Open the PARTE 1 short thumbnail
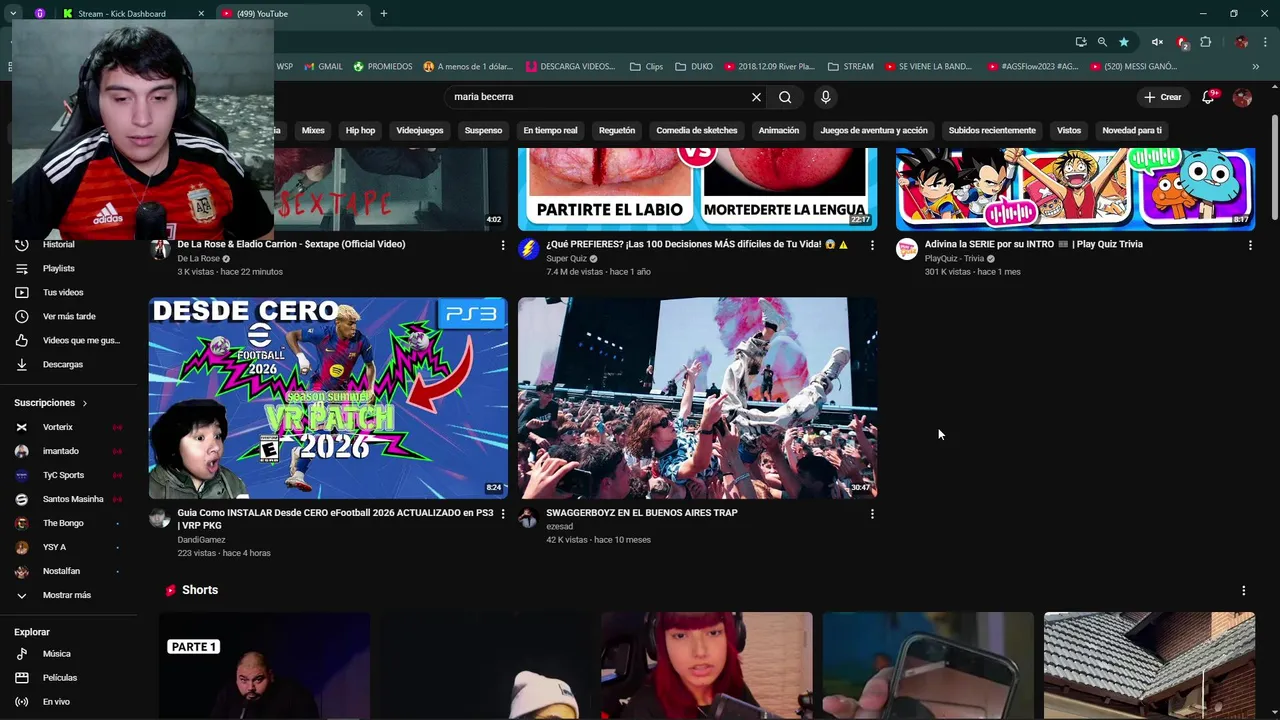 click(x=264, y=666)
